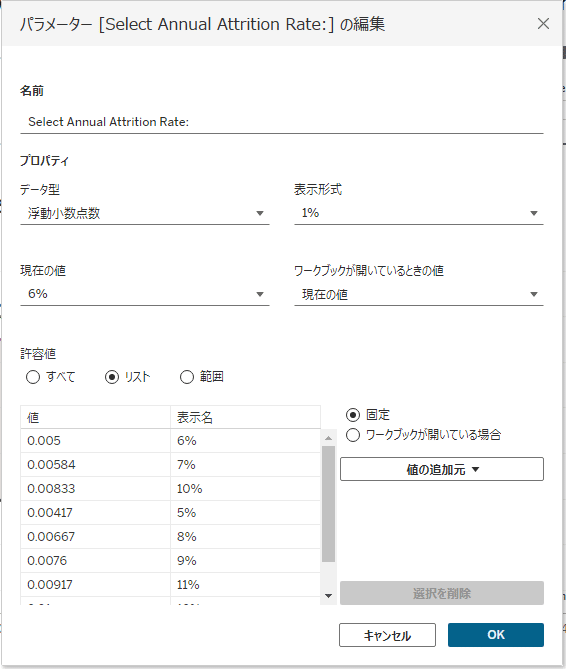Select the 8% display name cell
The width and height of the screenshot is (566, 669).
tap(245, 536)
